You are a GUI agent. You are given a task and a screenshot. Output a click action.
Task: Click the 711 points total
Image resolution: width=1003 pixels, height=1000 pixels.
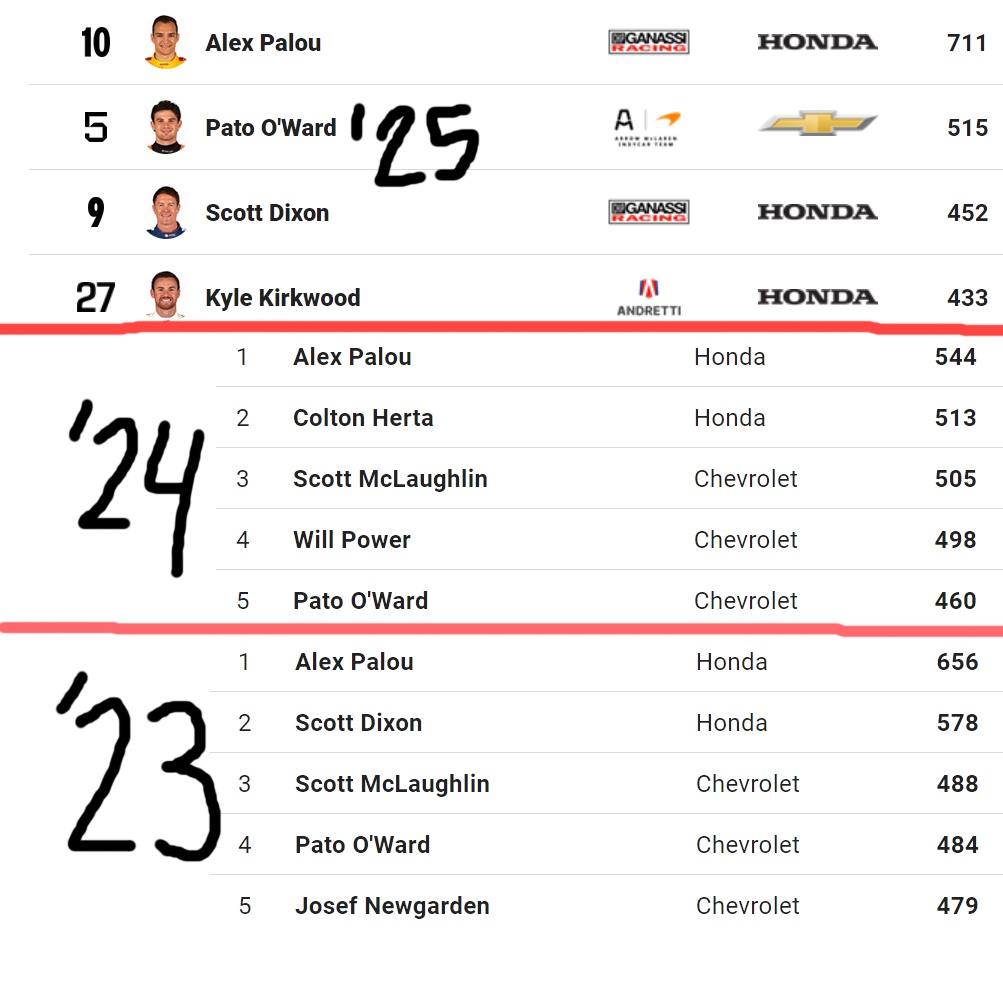tap(967, 43)
